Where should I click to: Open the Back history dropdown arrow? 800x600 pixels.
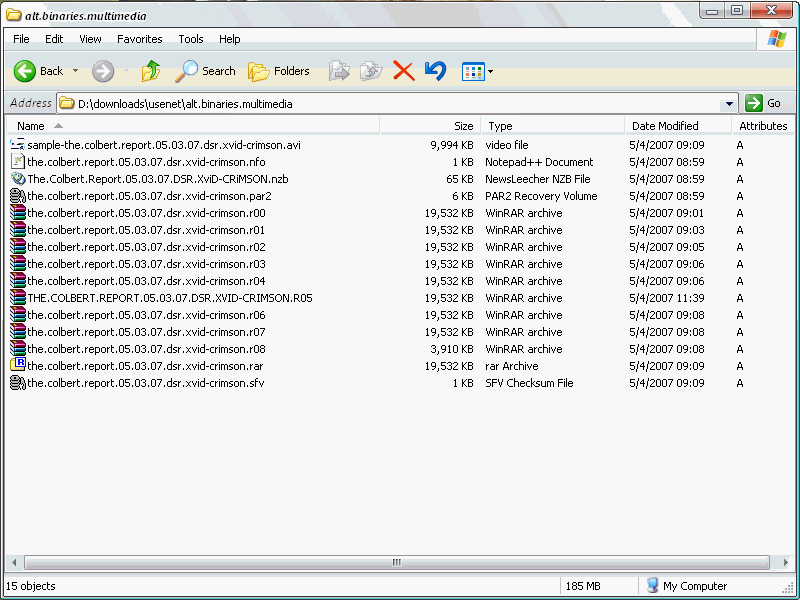[76, 71]
